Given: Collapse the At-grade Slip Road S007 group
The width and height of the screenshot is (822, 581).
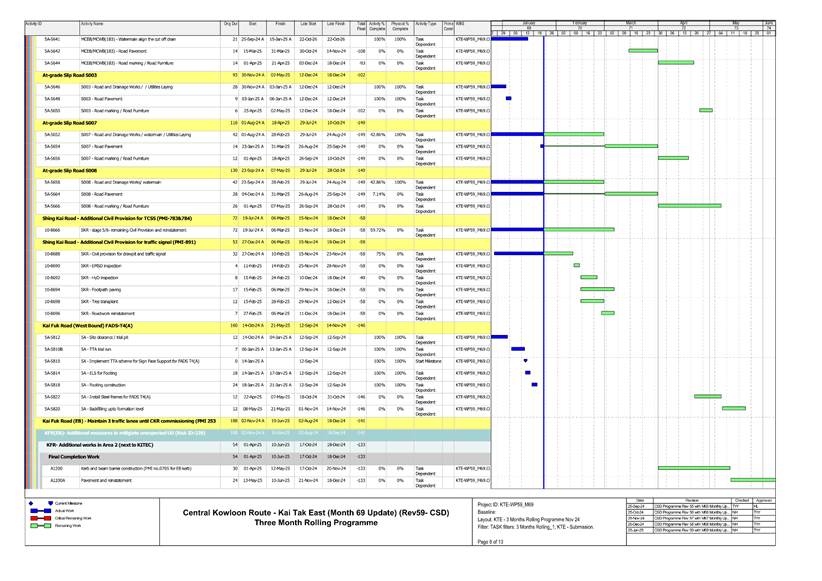Looking at the screenshot, I should (x=69, y=122).
